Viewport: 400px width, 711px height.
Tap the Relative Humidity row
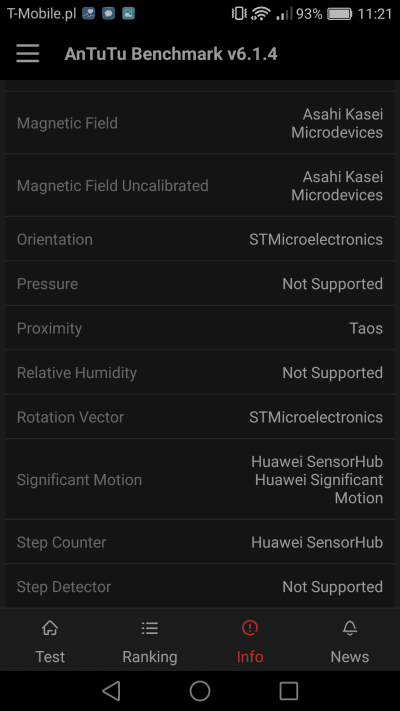point(200,372)
